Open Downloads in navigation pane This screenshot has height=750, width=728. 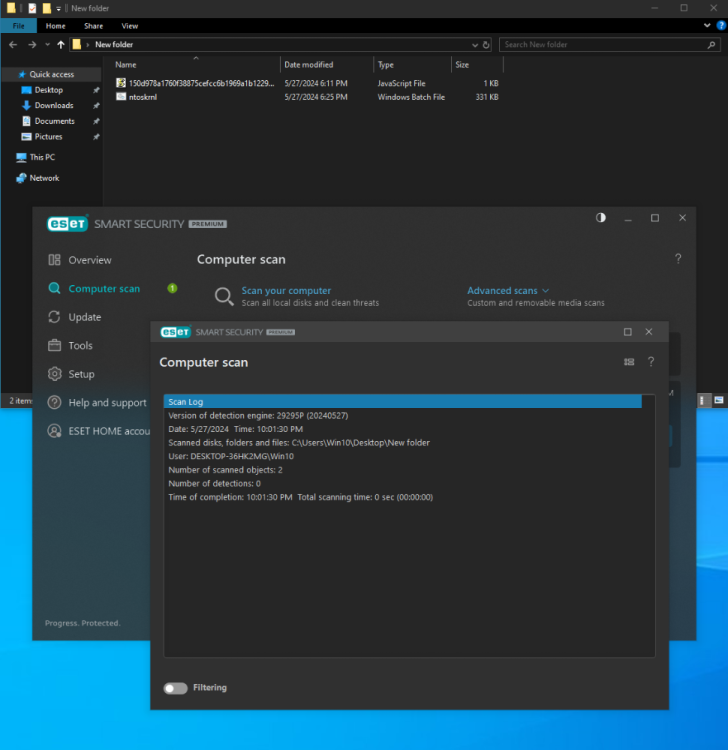(x=54, y=105)
